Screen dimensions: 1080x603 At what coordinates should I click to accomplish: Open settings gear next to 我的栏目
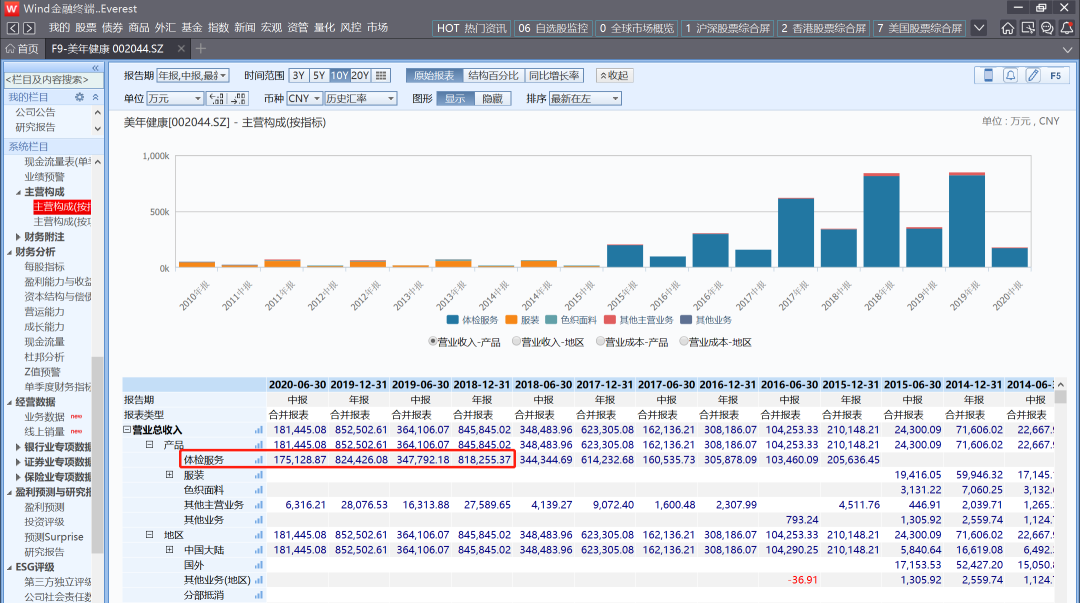point(80,97)
